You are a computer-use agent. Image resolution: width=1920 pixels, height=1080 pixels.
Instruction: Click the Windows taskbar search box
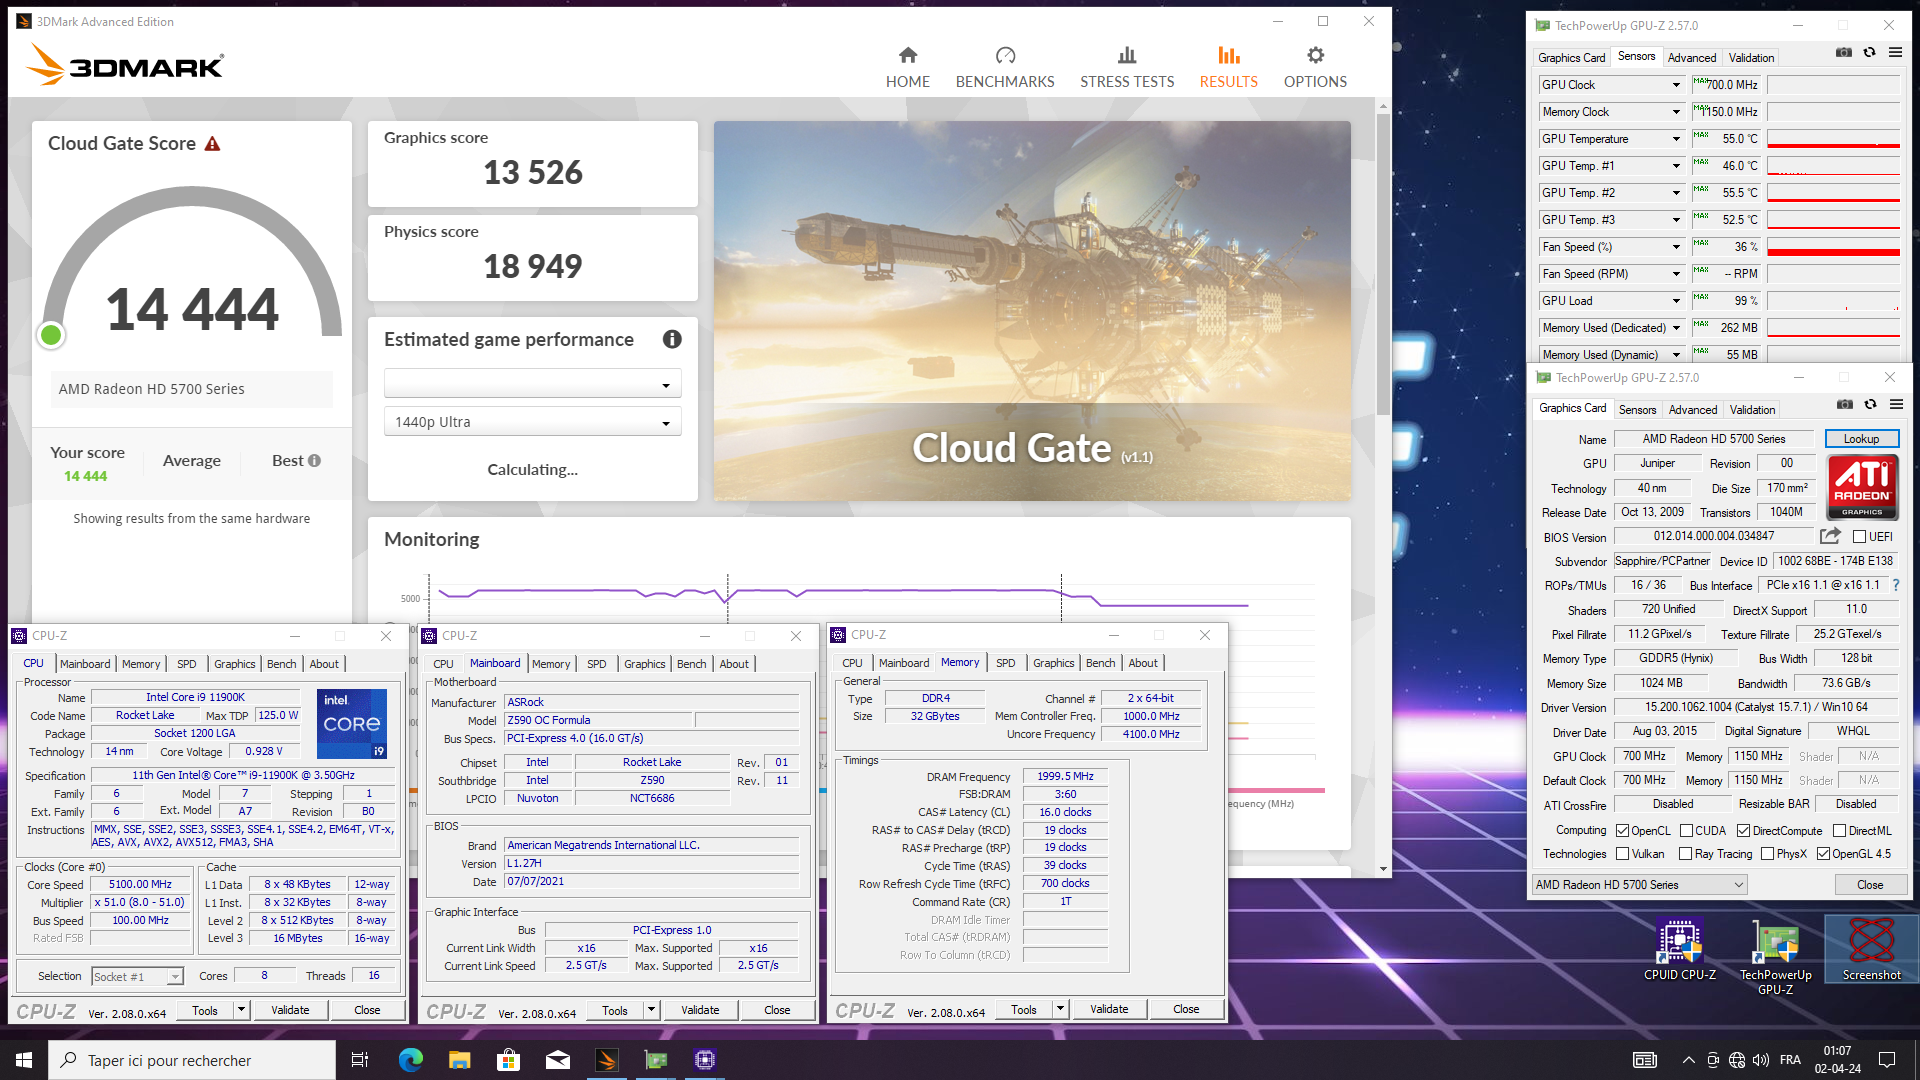point(192,1060)
